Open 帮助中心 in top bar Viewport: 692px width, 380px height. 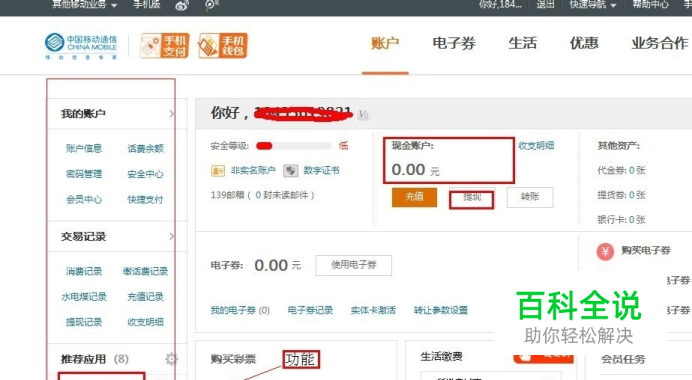(x=651, y=5)
